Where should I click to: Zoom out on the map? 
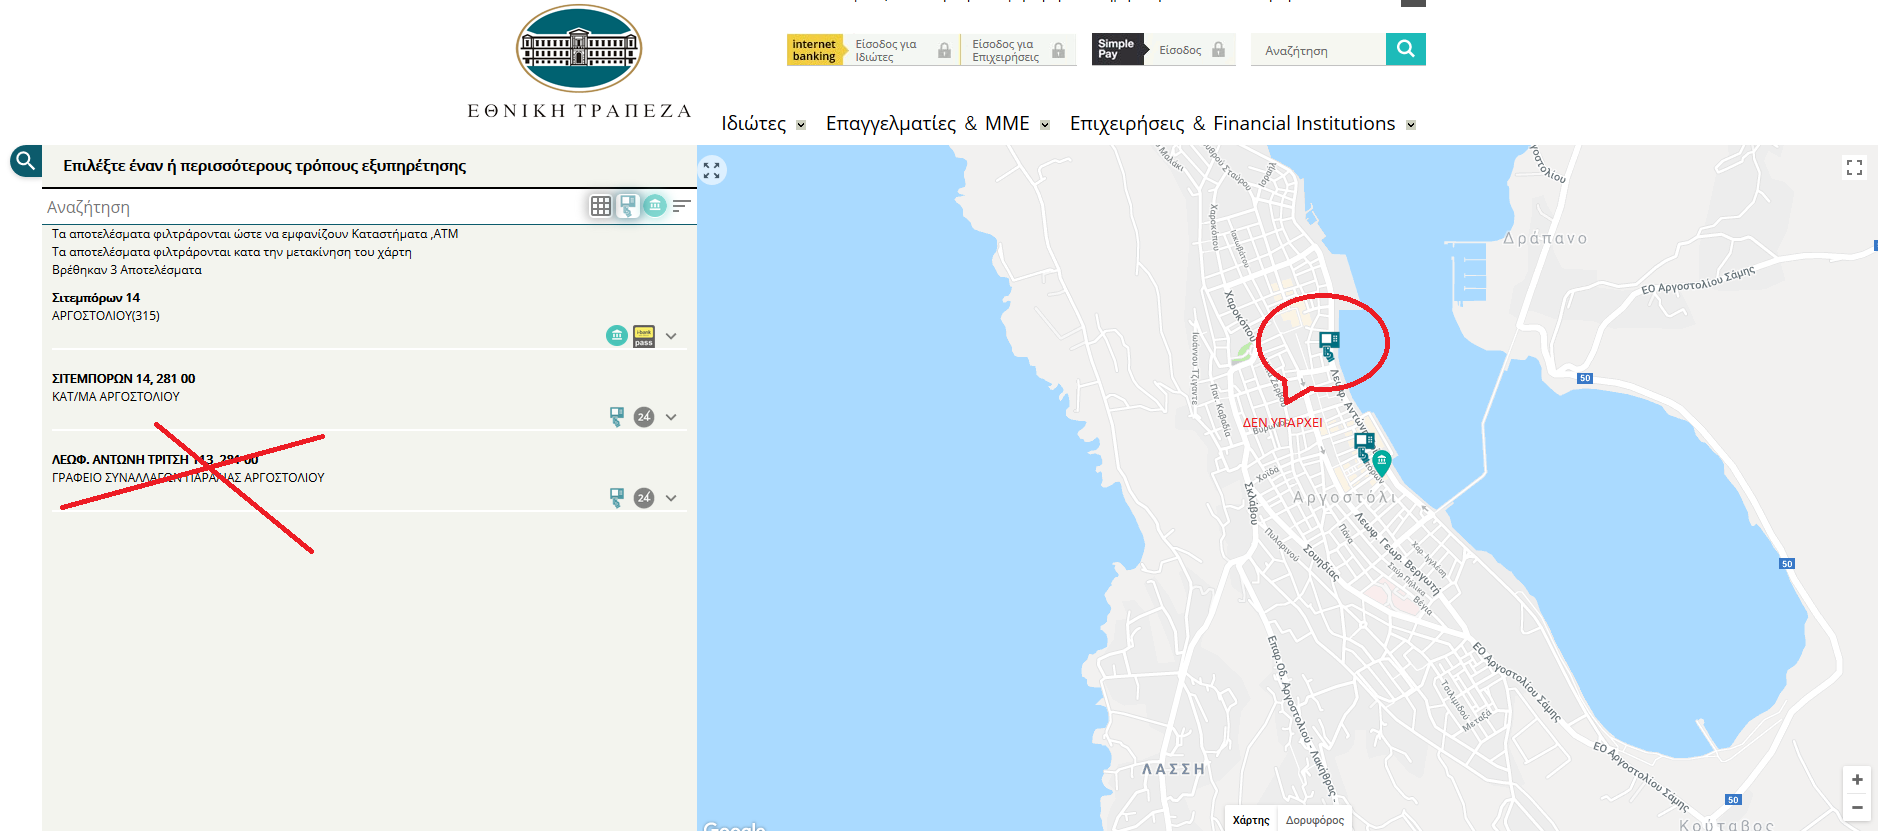click(x=1857, y=807)
